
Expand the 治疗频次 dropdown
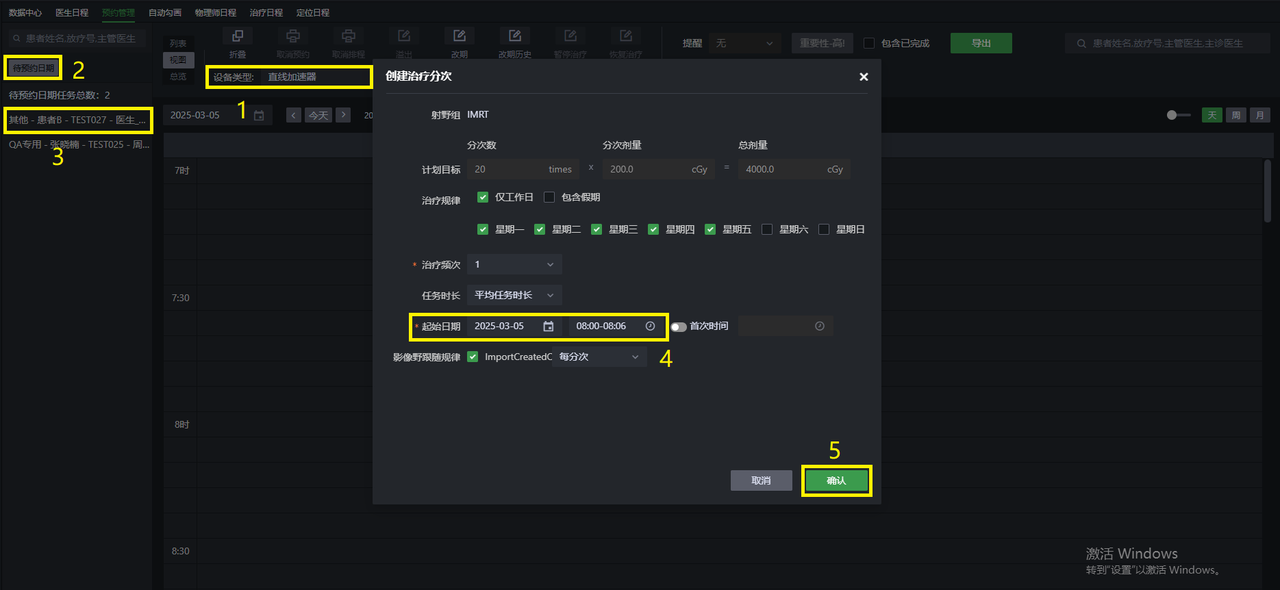tap(515, 264)
